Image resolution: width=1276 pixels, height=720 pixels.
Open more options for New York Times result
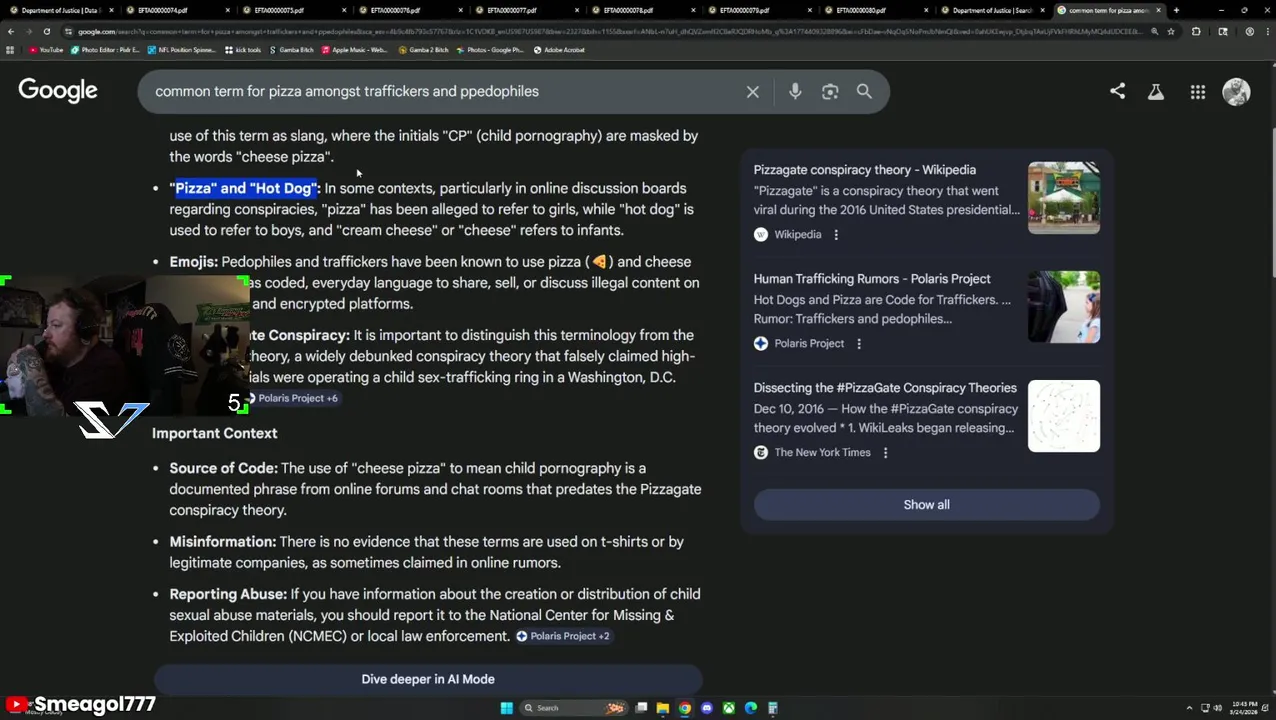pyautogui.click(x=885, y=453)
